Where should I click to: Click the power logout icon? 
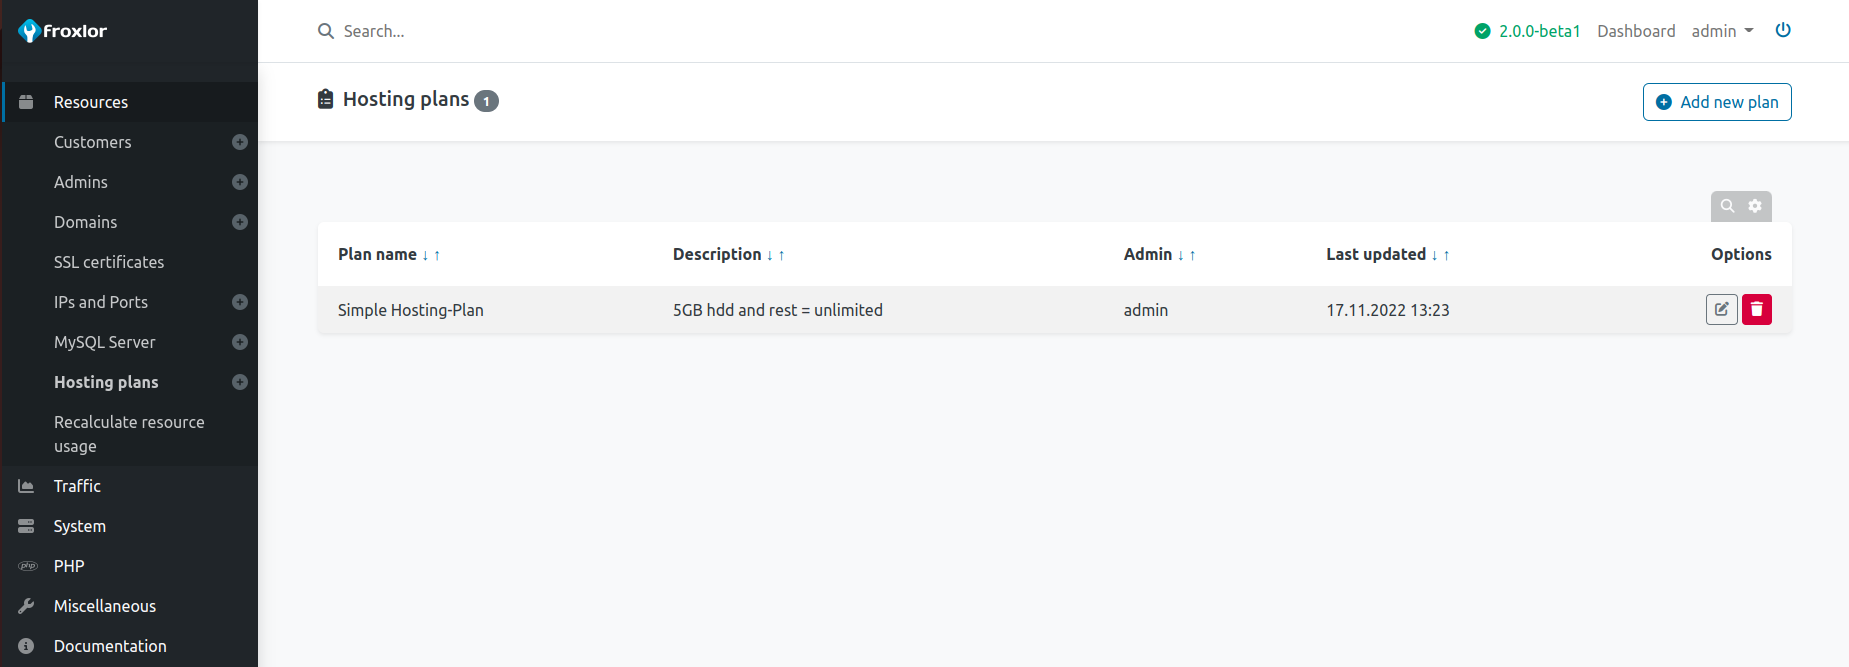(1783, 30)
